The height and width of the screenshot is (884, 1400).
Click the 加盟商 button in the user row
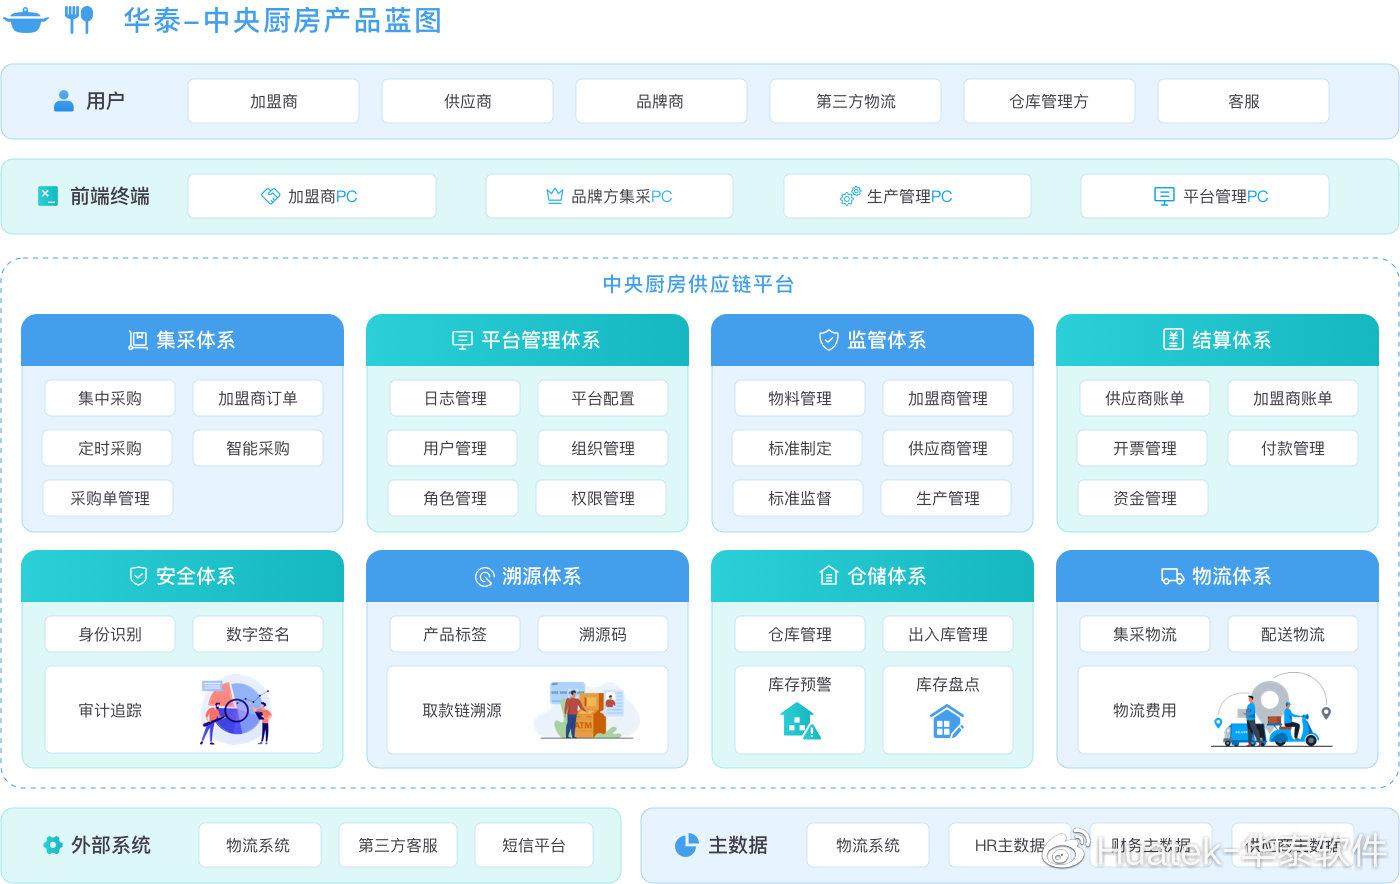click(x=272, y=100)
